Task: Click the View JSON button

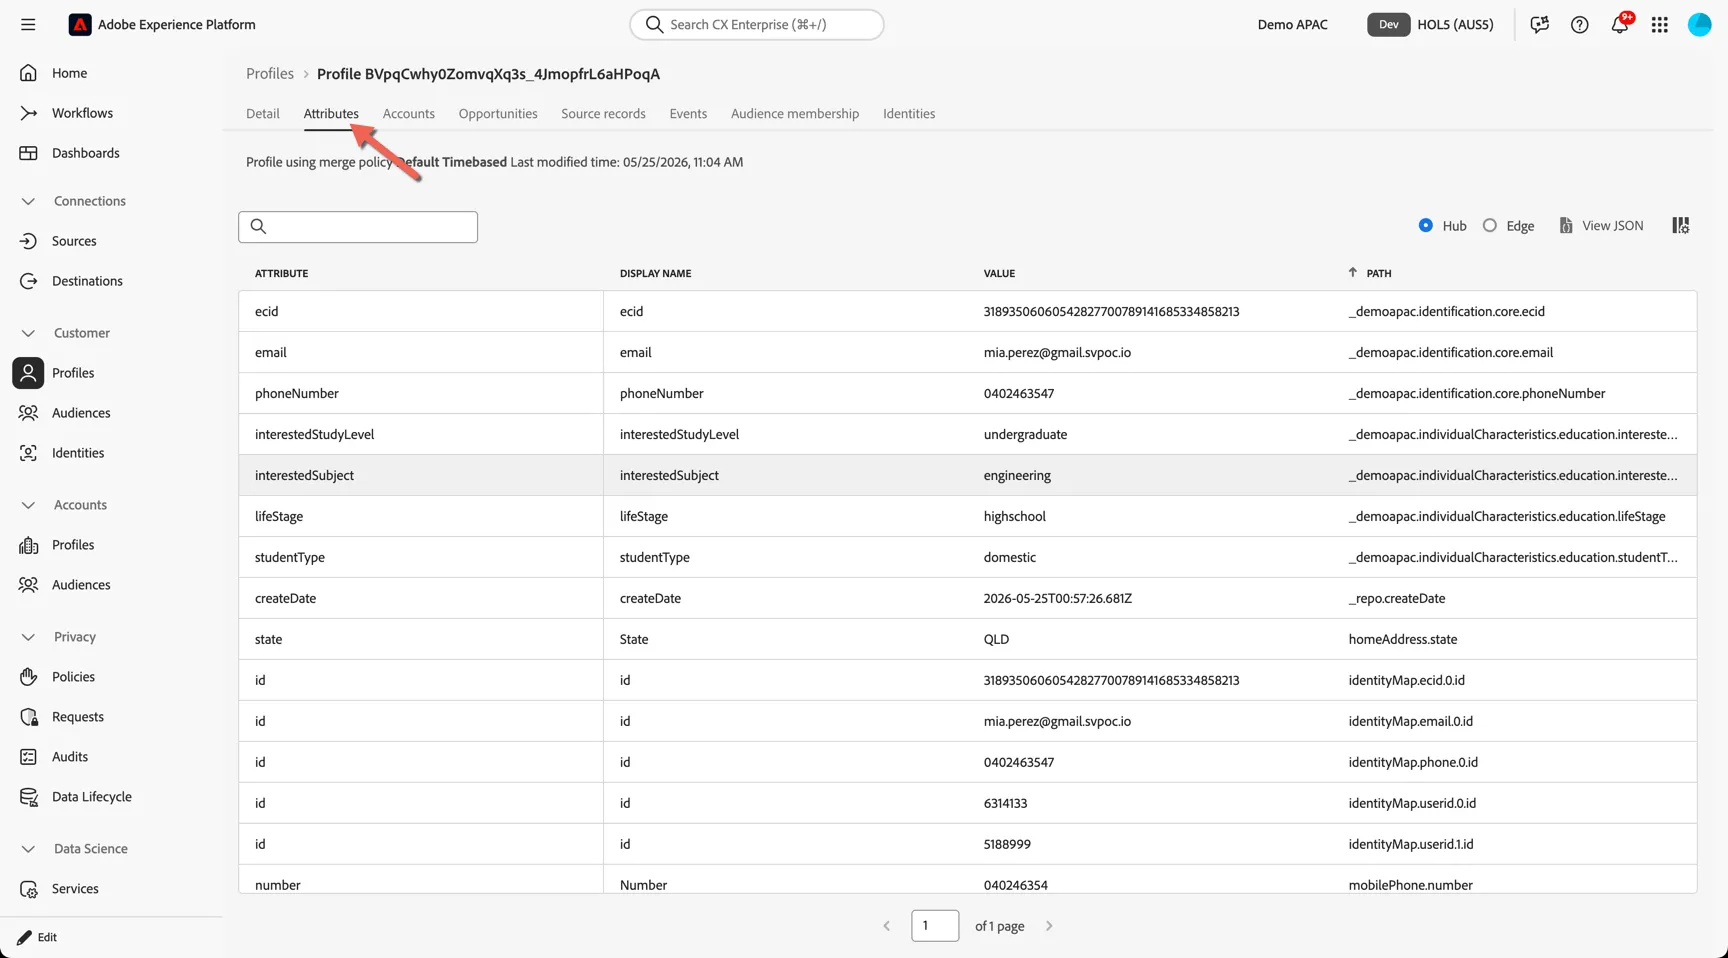Action: pyautogui.click(x=1601, y=226)
